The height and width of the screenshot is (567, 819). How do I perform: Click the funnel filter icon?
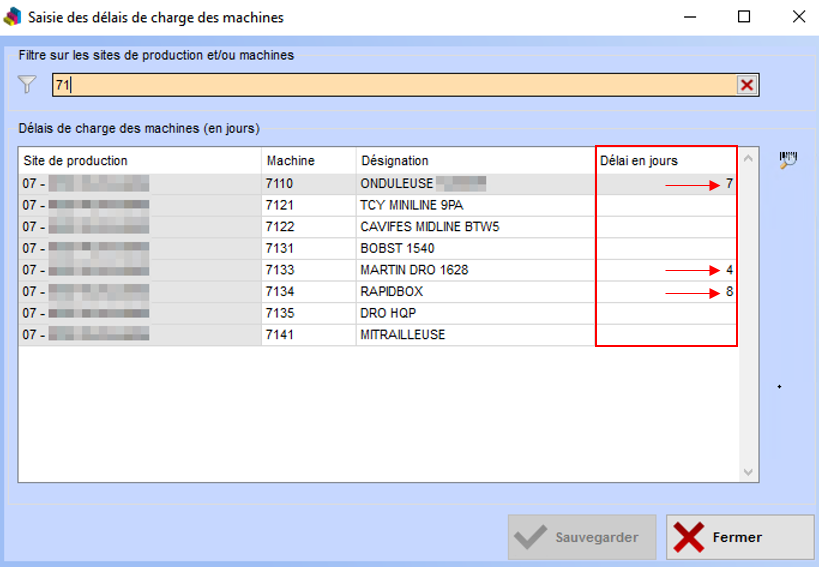pyautogui.click(x=27, y=85)
